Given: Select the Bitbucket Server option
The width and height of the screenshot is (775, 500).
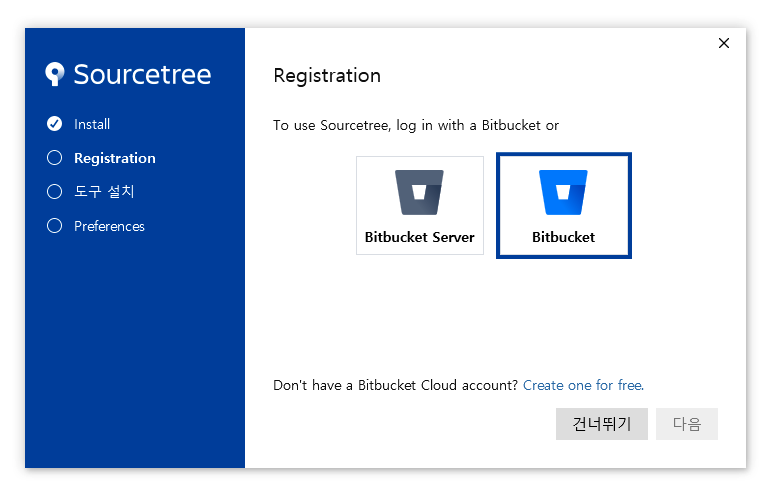Looking at the screenshot, I should 420,206.
